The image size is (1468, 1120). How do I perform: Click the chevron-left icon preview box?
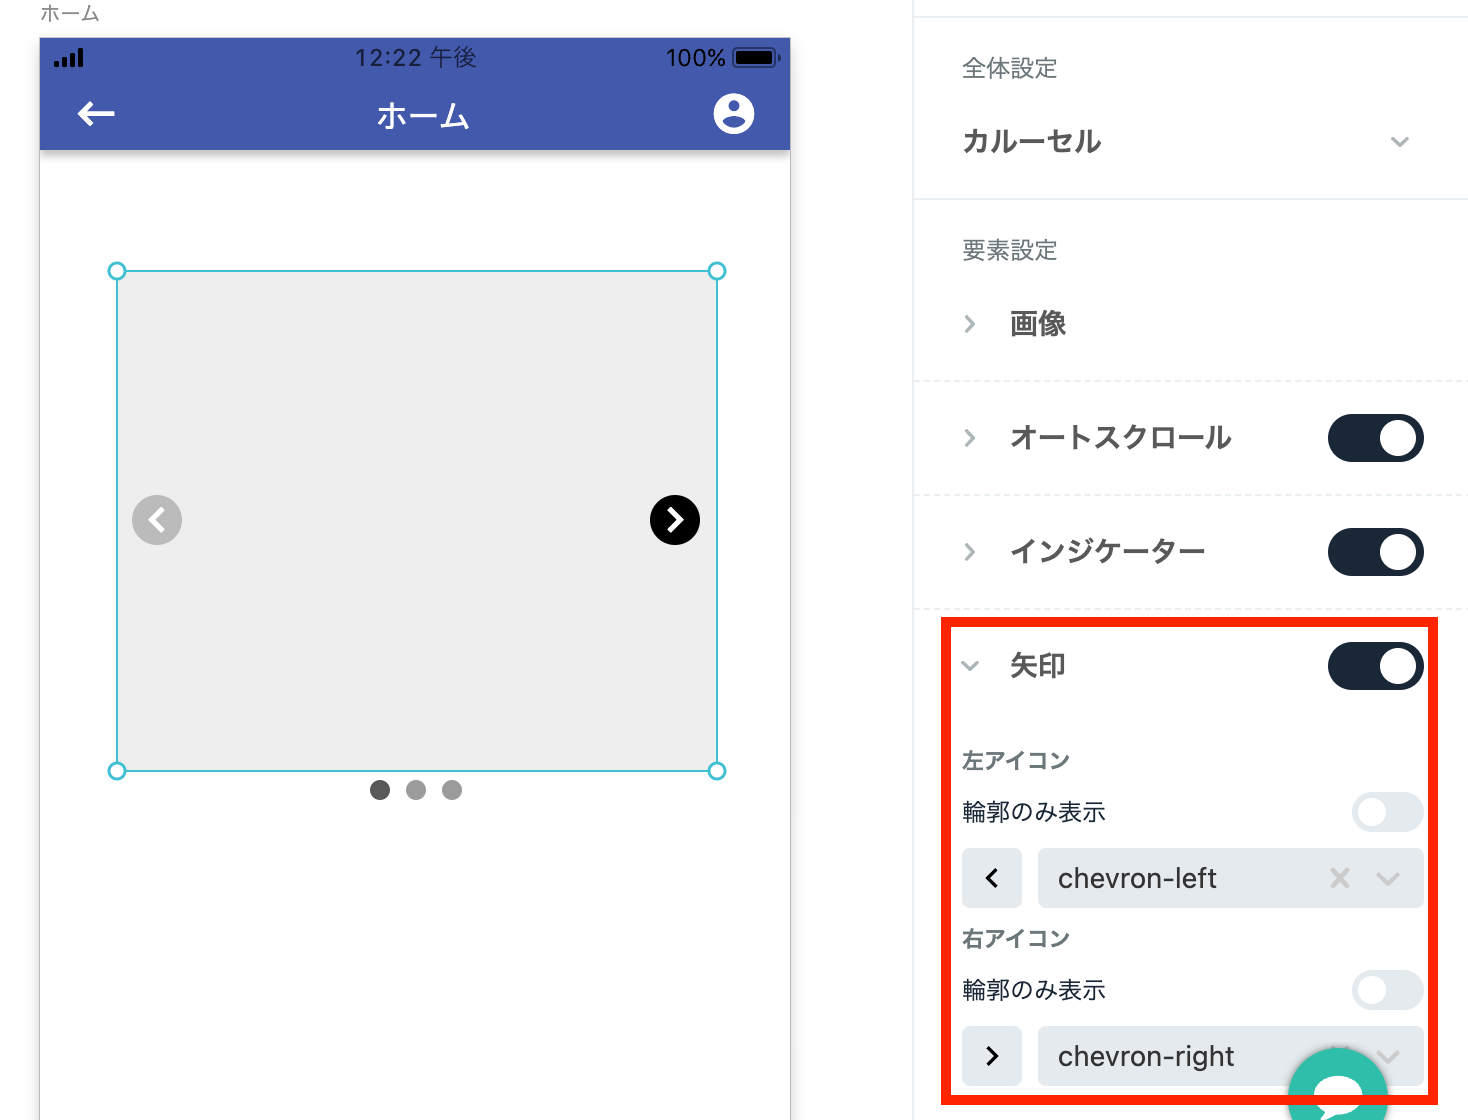click(x=992, y=878)
